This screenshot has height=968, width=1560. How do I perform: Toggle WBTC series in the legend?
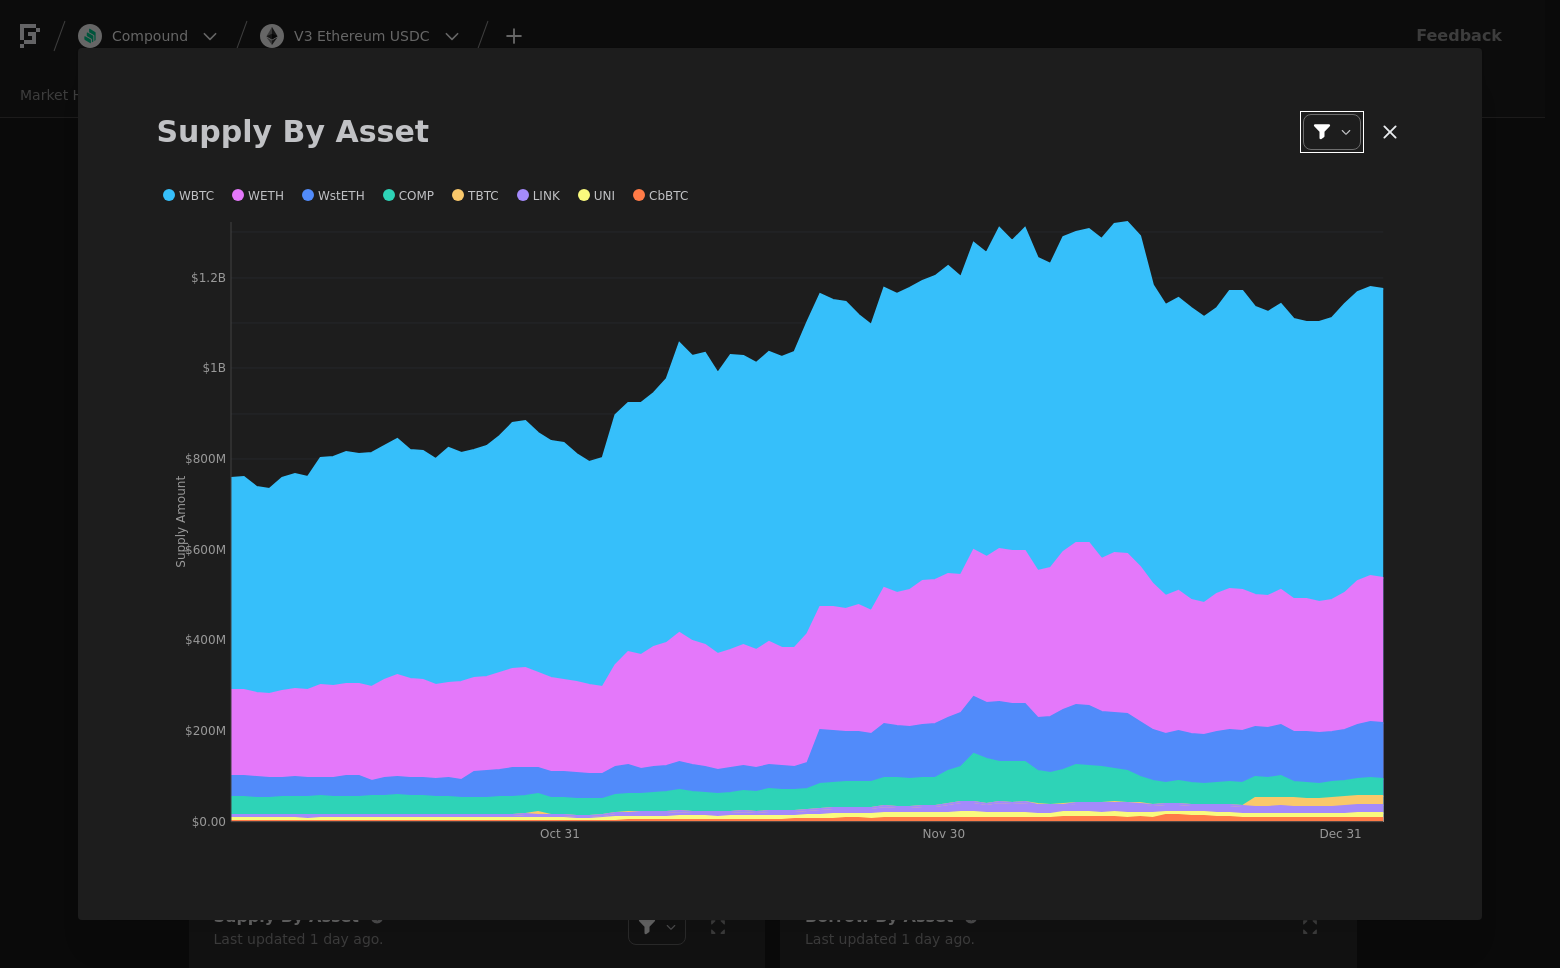189,196
